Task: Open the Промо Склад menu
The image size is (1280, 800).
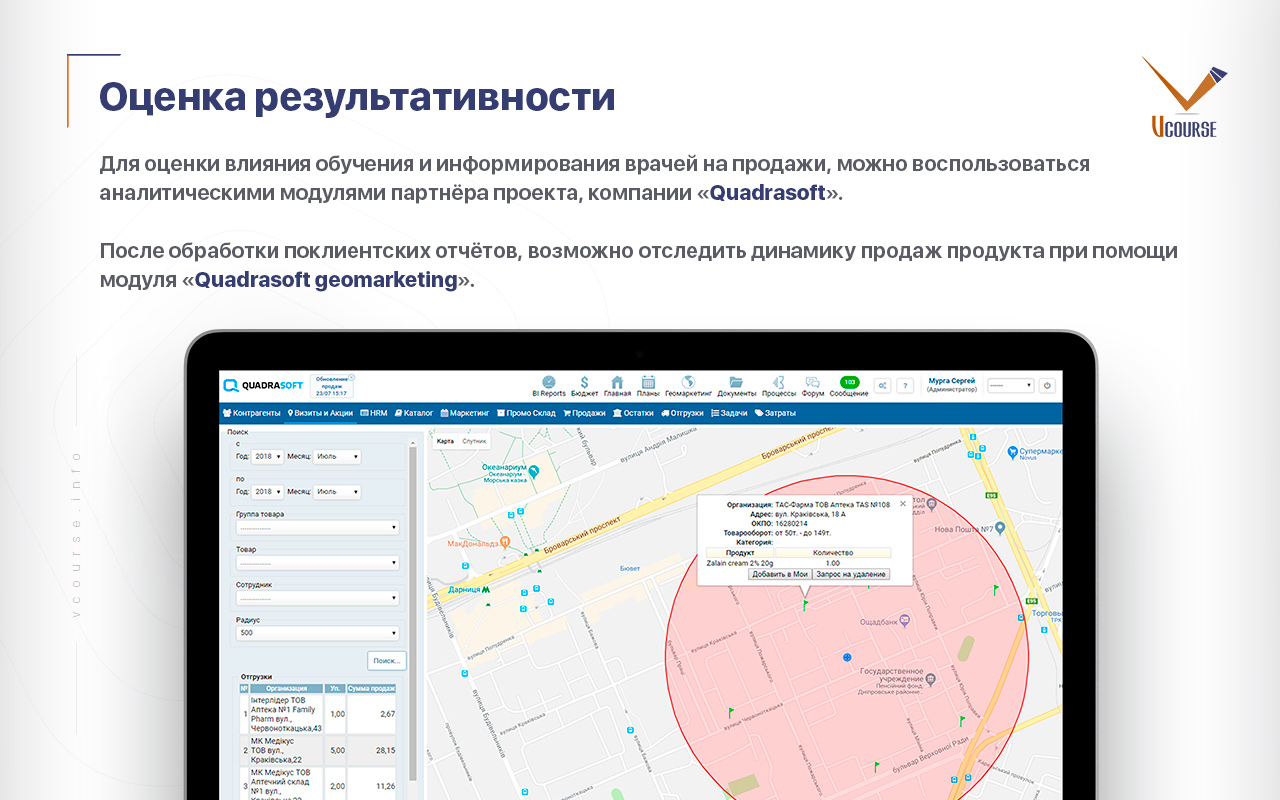Action: point(526,413)
